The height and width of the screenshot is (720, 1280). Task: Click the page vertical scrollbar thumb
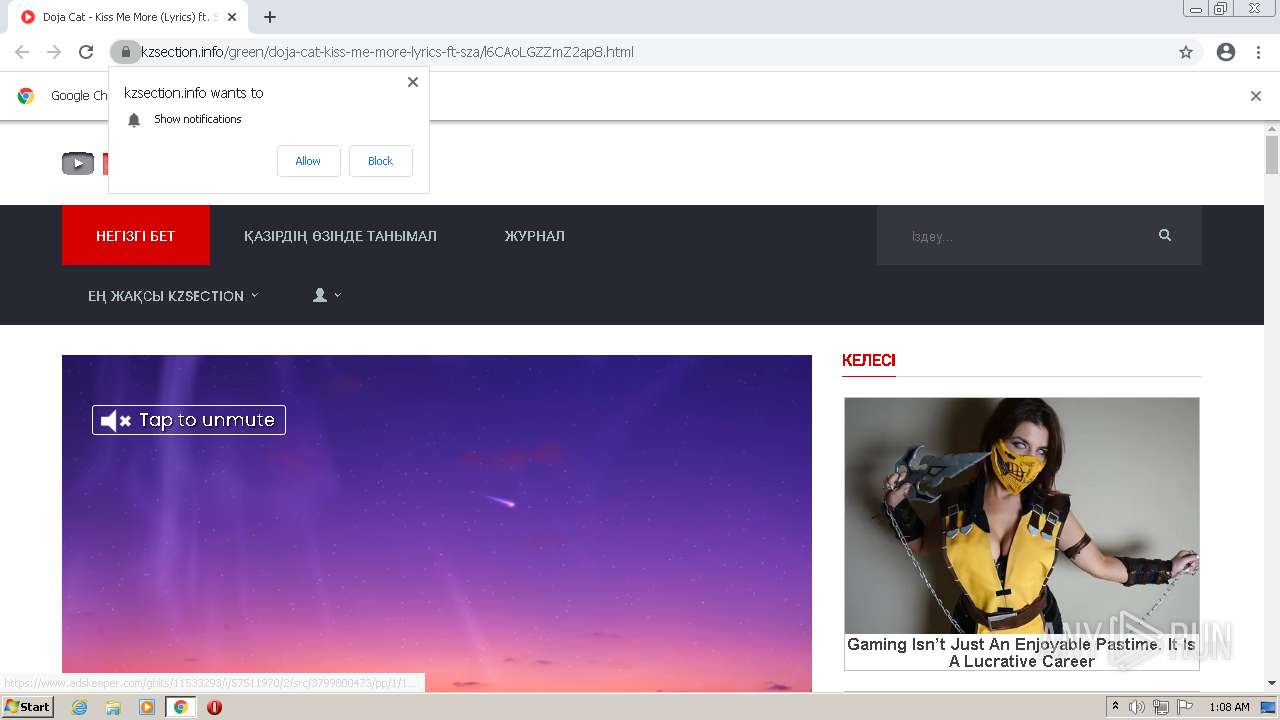point(1272,155)
